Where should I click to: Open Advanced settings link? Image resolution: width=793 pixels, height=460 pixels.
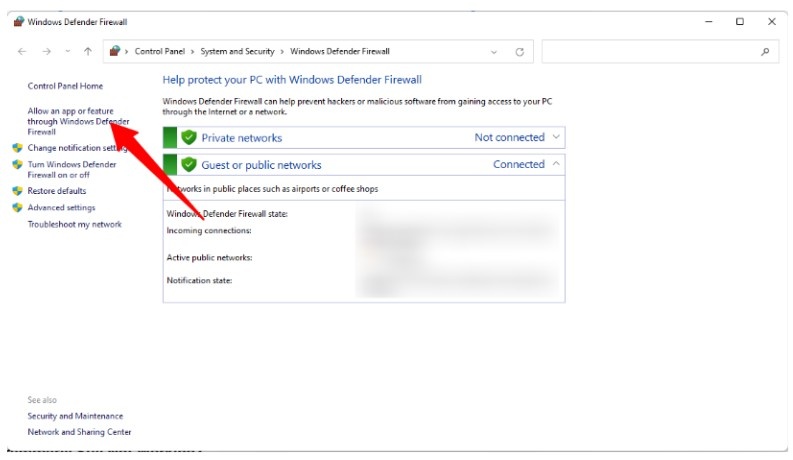click(x=61, y=208)
